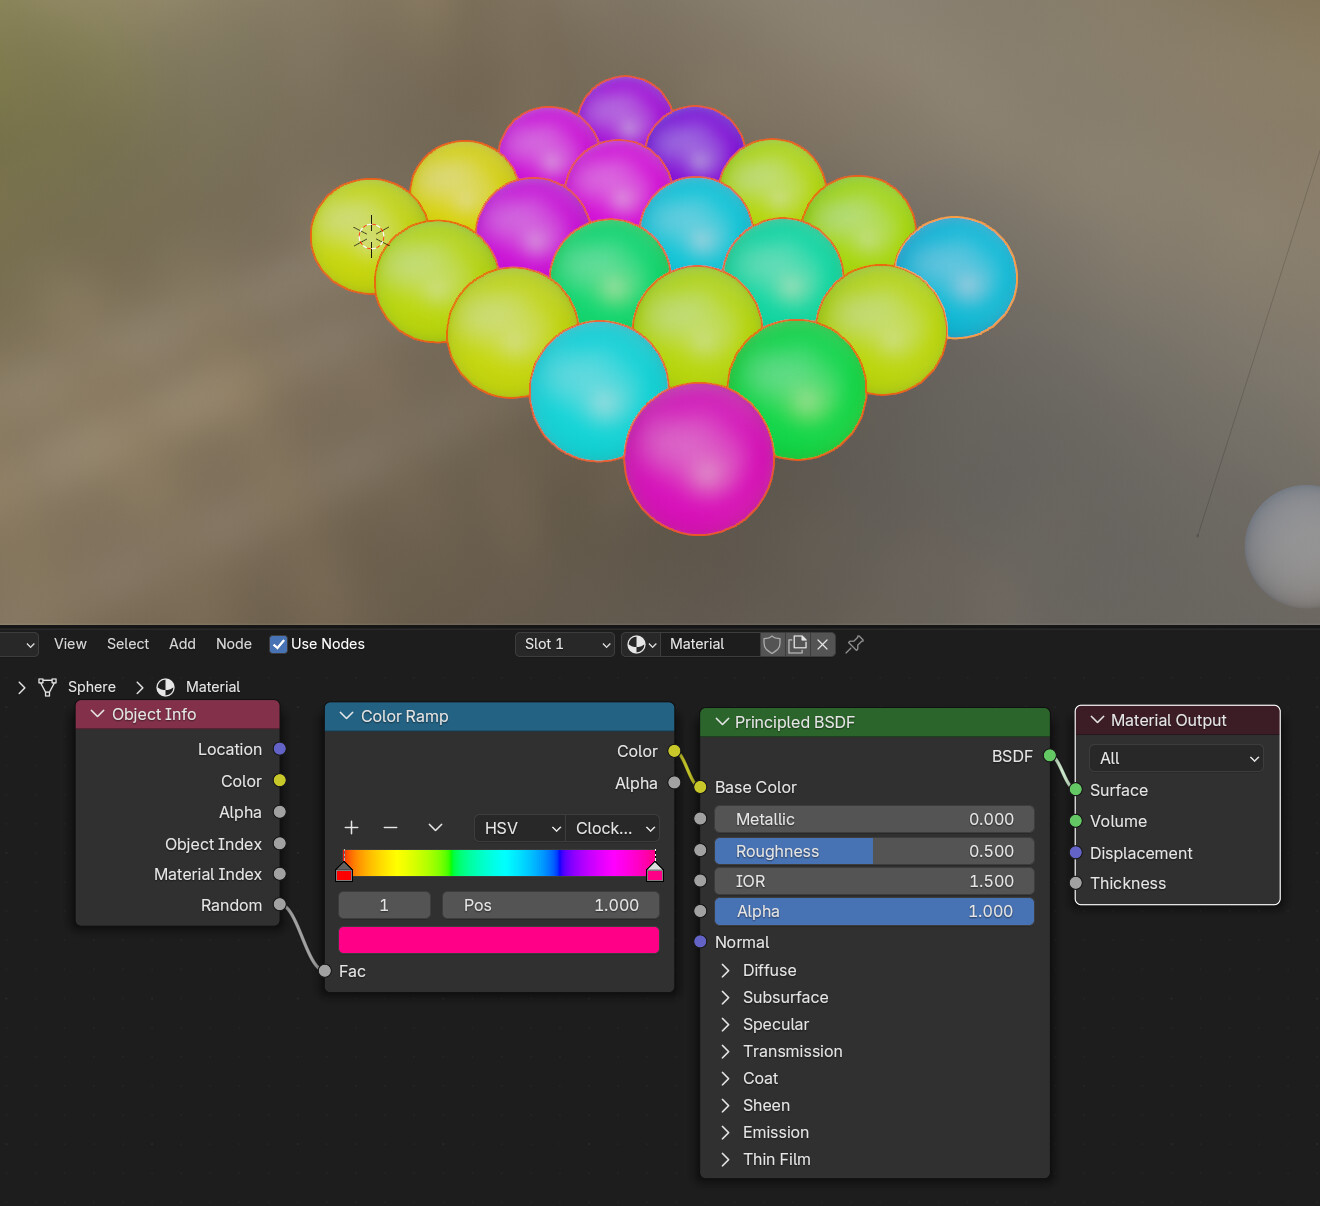Open the View menu

tap(70, 644)
